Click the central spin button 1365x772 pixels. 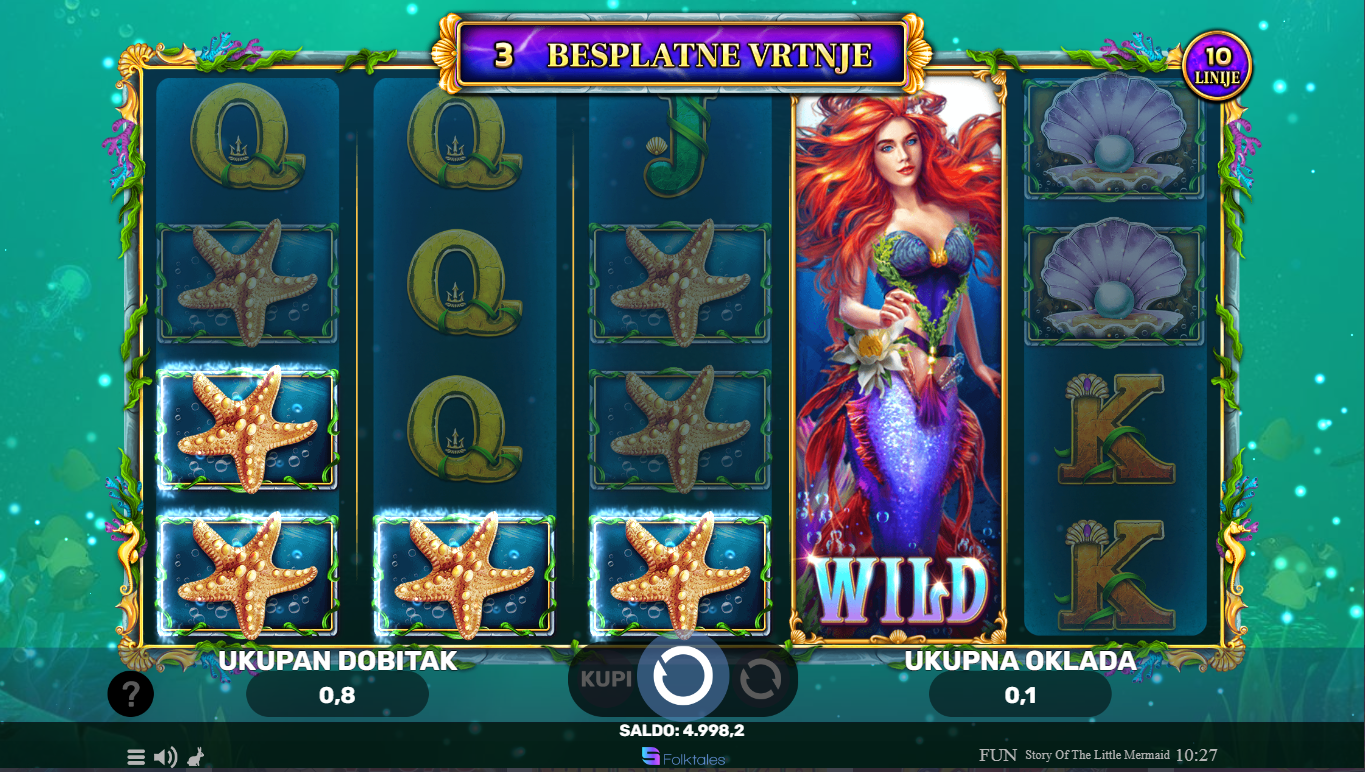(683, 676)
